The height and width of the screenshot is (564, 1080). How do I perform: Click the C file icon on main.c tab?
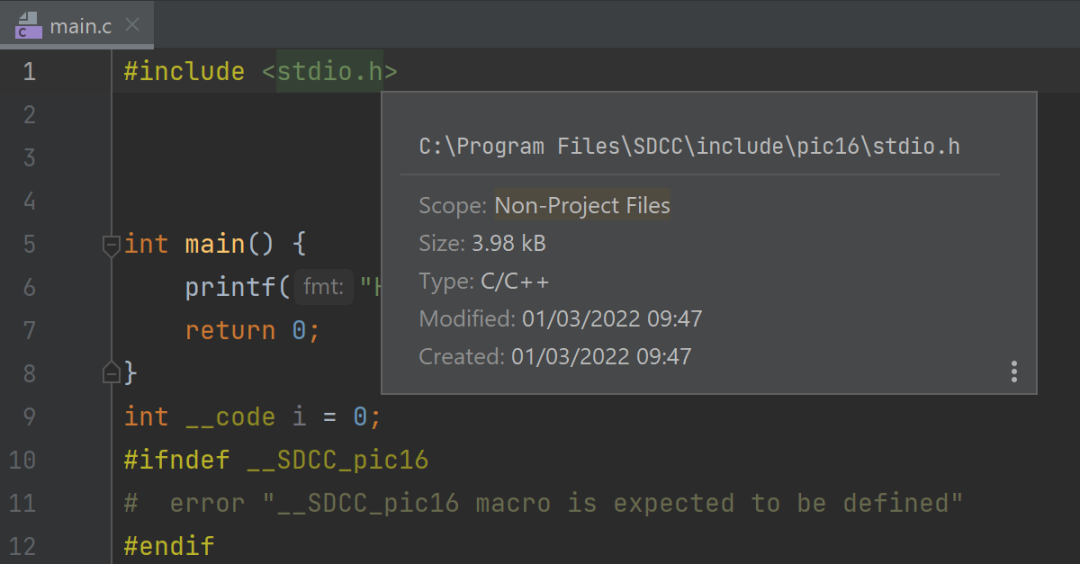click(x=28, y=26)
